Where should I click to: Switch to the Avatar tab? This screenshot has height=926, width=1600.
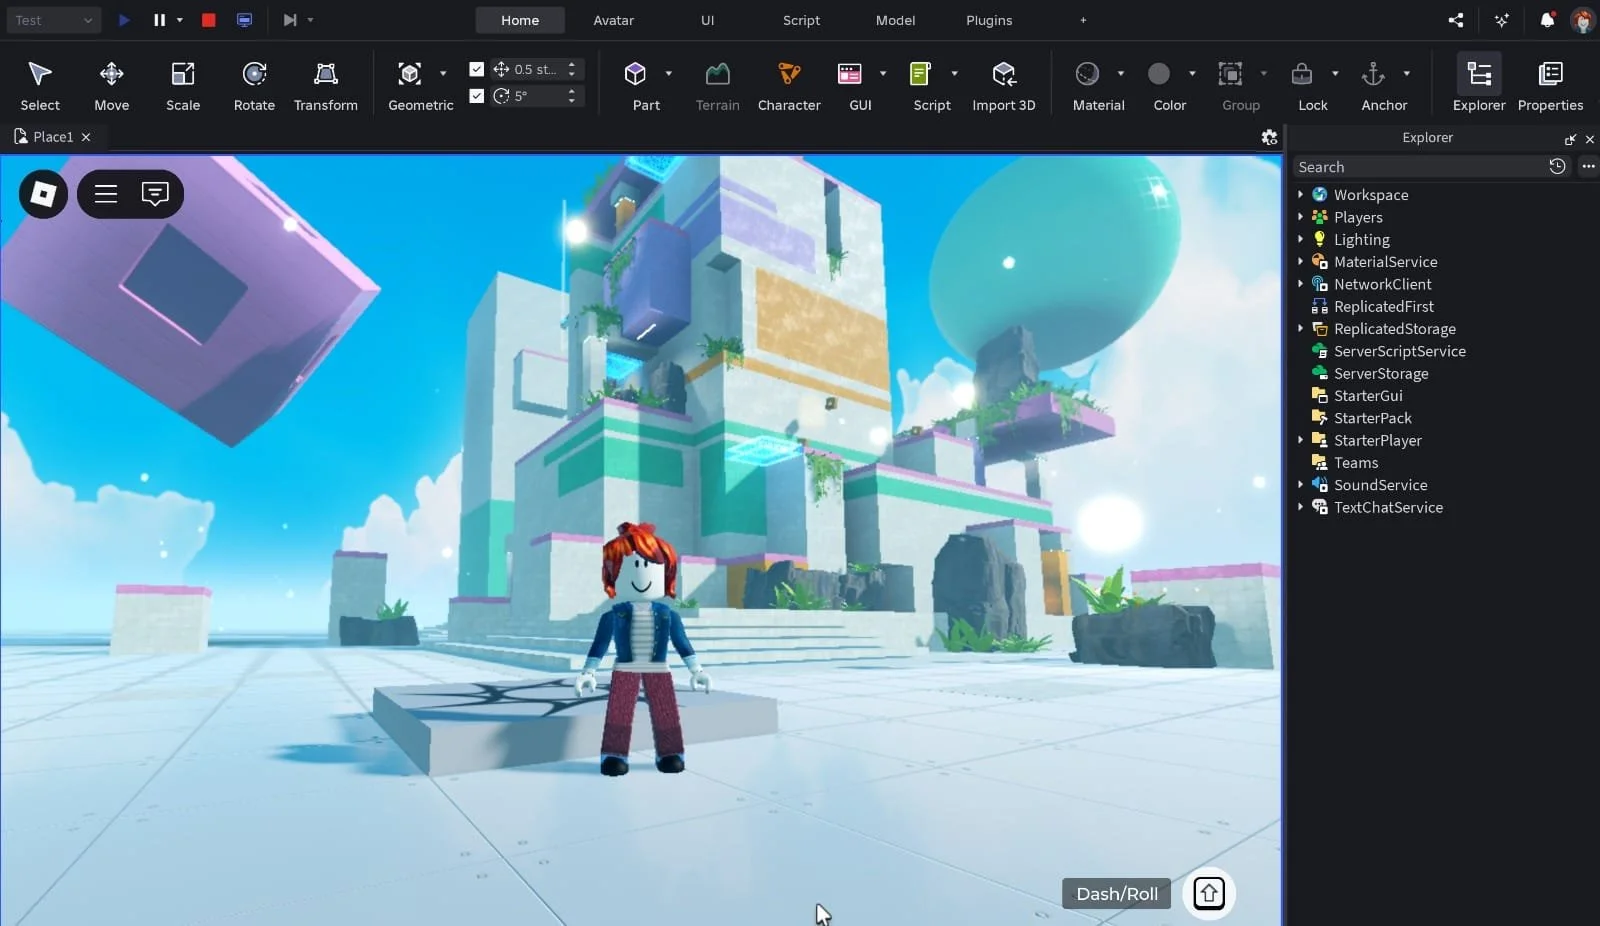pos(614,20)
